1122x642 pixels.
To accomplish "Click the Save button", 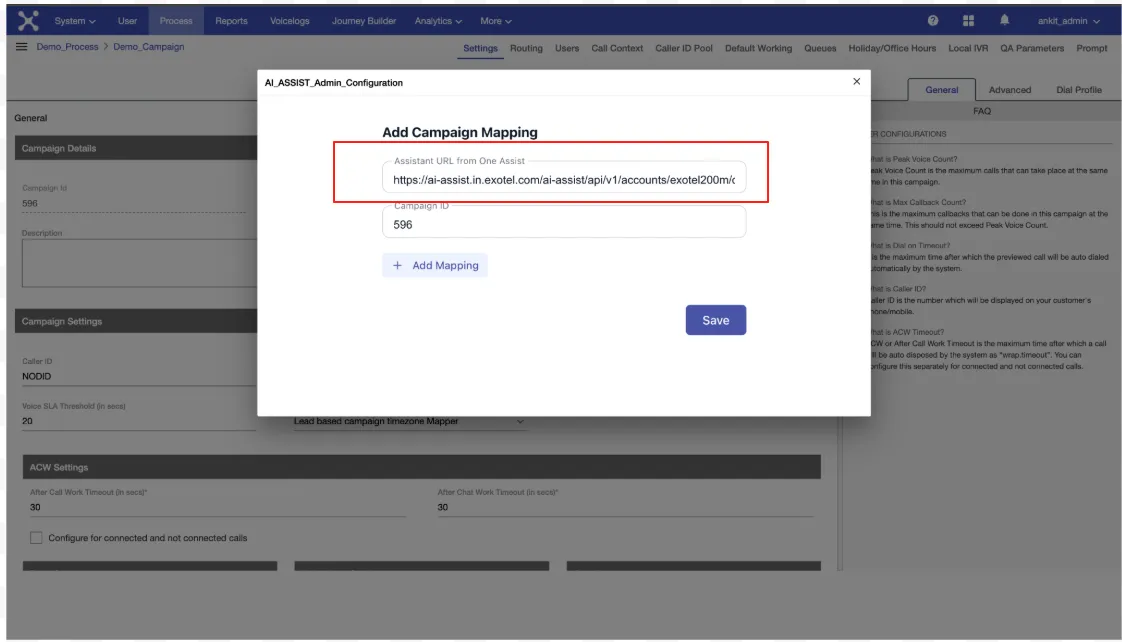I will coord(716,320).
